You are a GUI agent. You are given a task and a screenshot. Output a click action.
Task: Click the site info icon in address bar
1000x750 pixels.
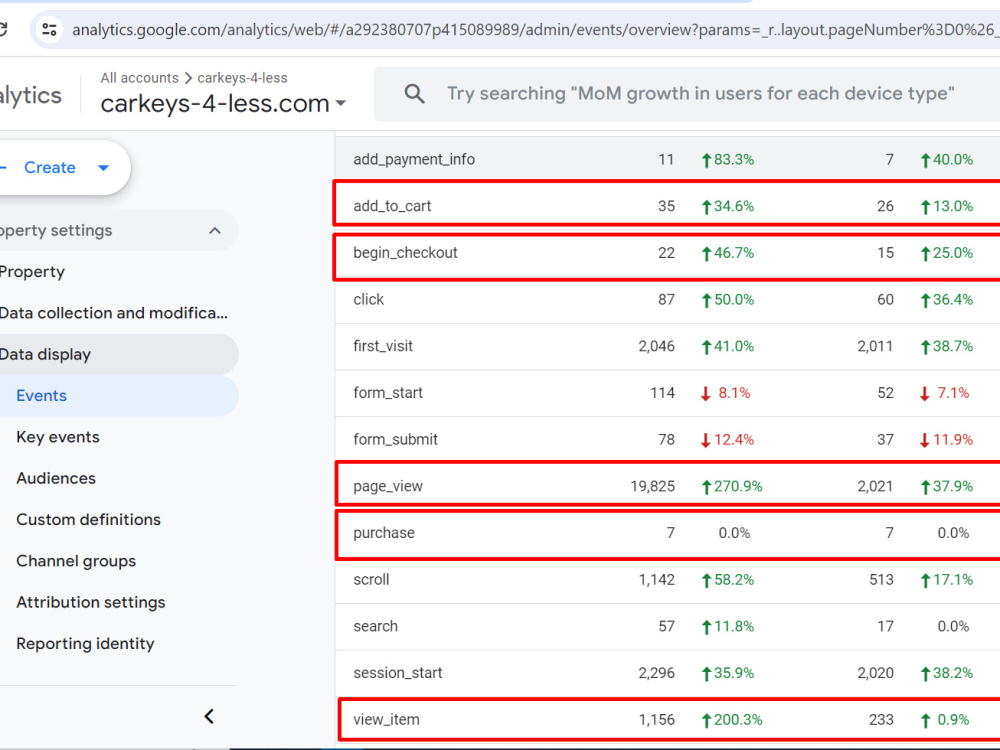tap(49, 29)
